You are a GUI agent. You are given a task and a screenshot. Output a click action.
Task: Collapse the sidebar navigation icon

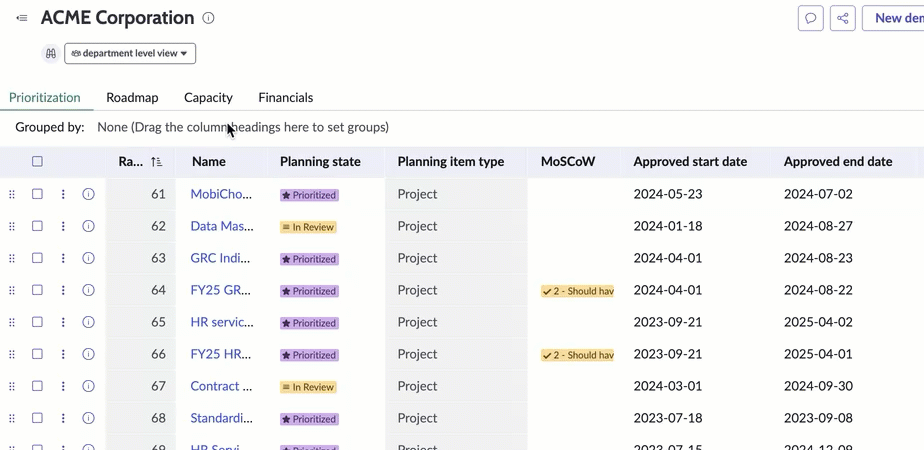[x=22, y=18]
